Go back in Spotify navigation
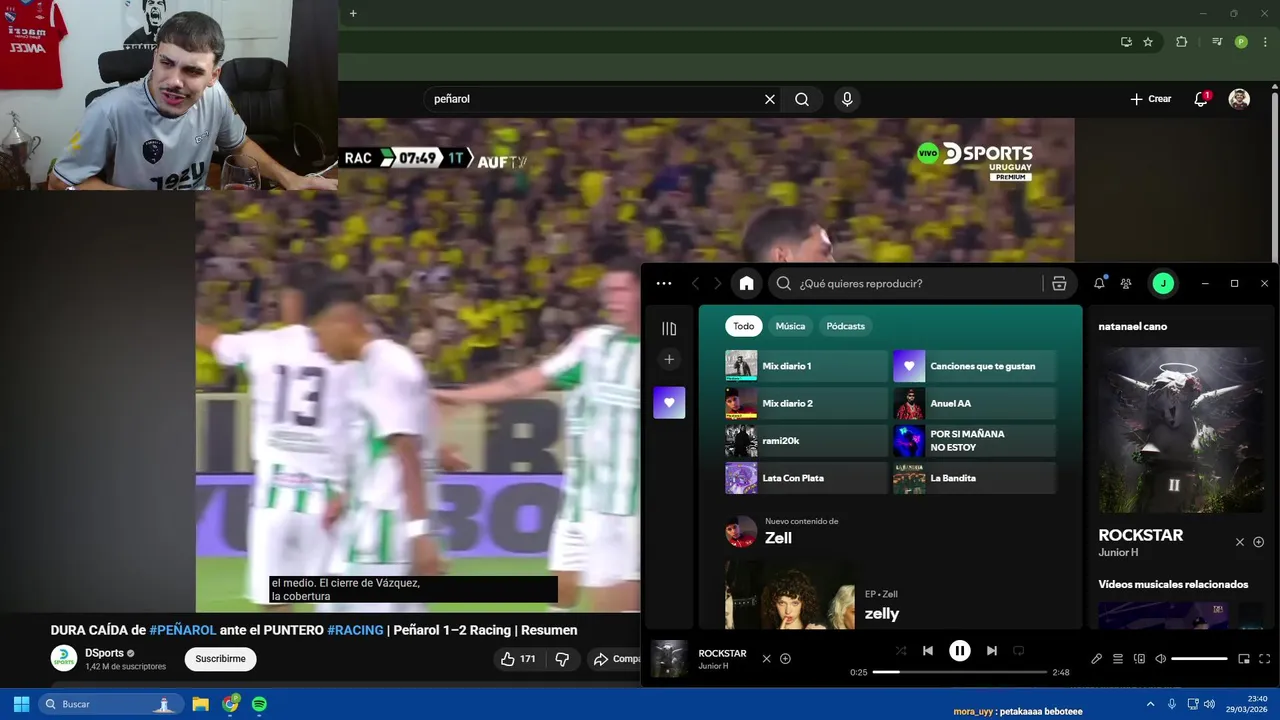 tap(696, 284)
